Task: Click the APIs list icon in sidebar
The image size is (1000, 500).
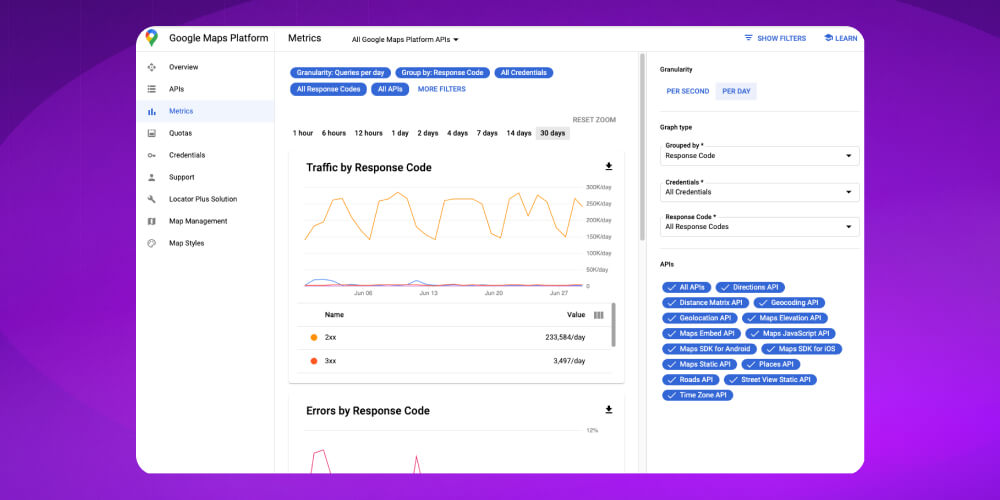Action: [151, 89]
